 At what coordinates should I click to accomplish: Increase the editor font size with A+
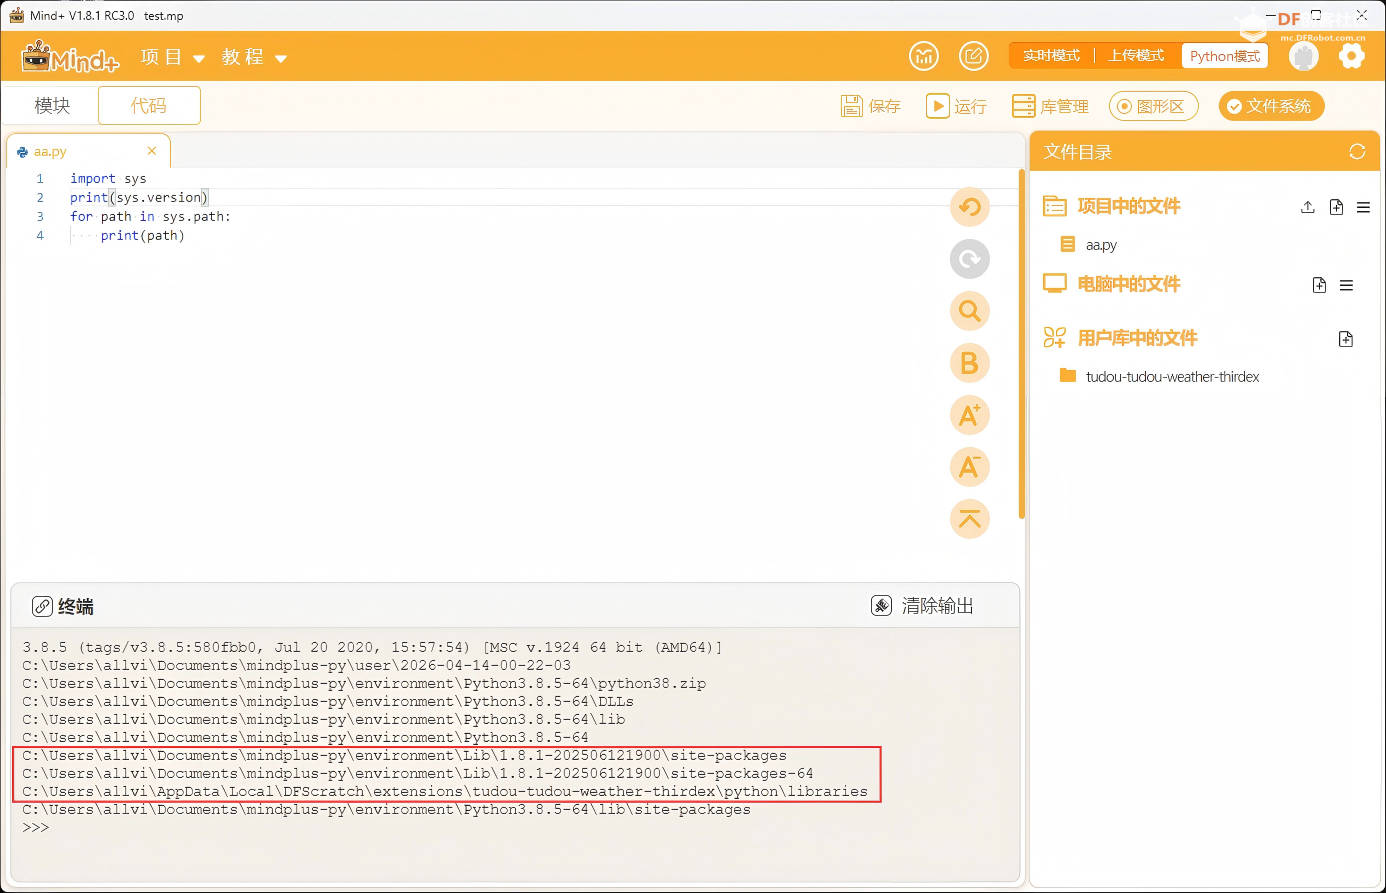point(969,415)
